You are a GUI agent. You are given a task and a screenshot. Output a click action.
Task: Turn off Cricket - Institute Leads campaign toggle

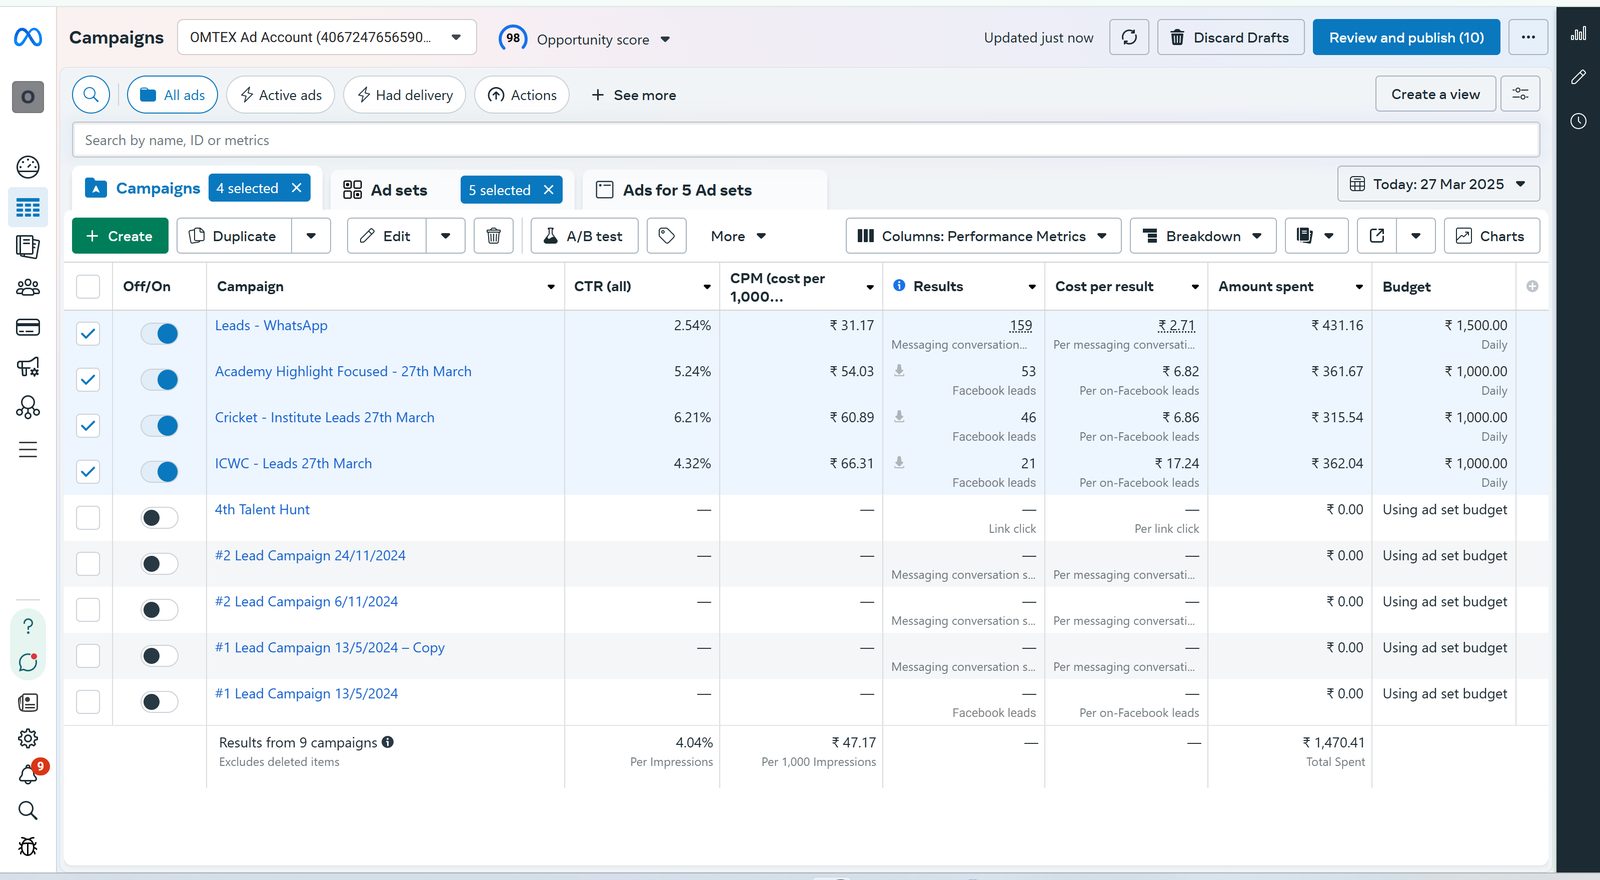pos(160,426)
